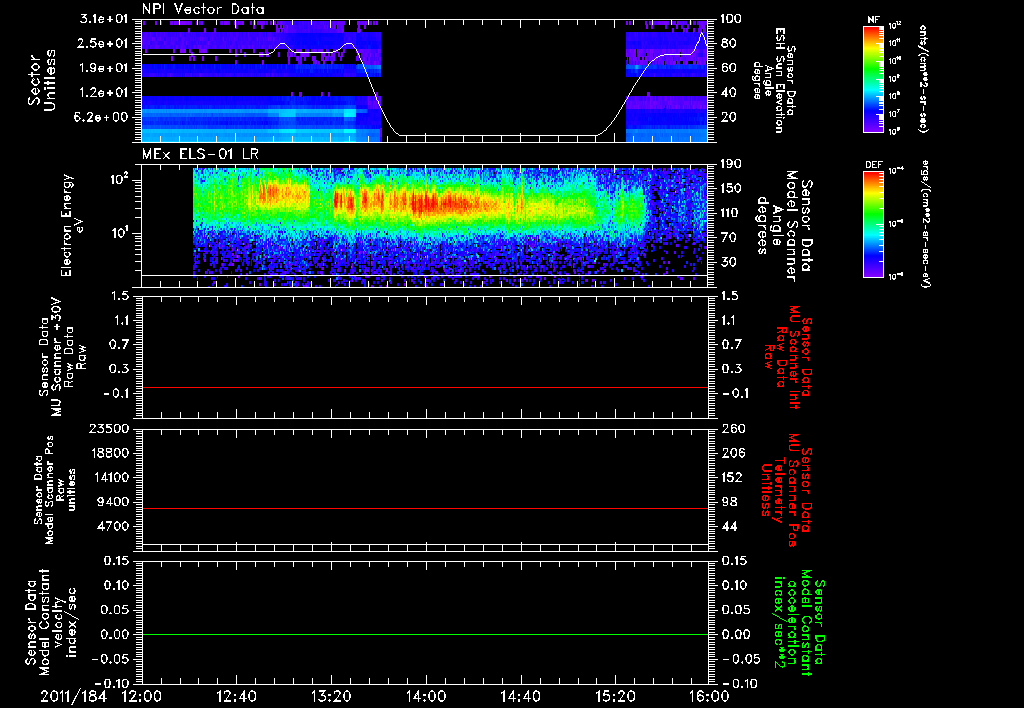Click the '3.1e+01' sector tick label
This screenshot has height=708, width=1024.
coord(104,19)
